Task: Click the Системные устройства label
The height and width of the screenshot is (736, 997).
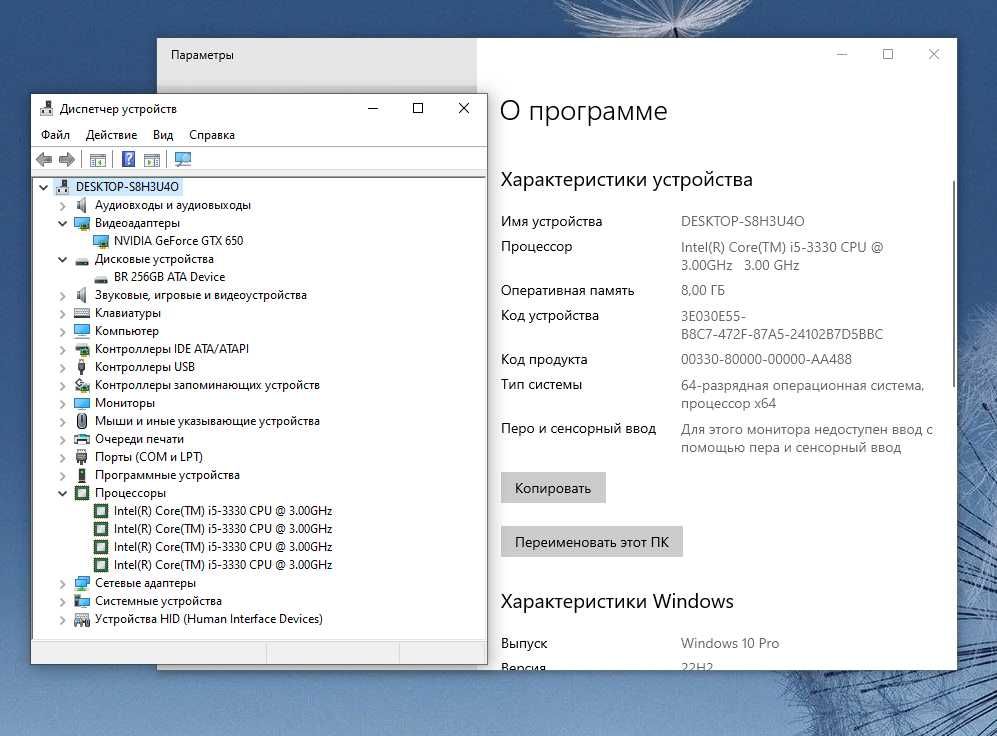Action: (x=158, y=601)
